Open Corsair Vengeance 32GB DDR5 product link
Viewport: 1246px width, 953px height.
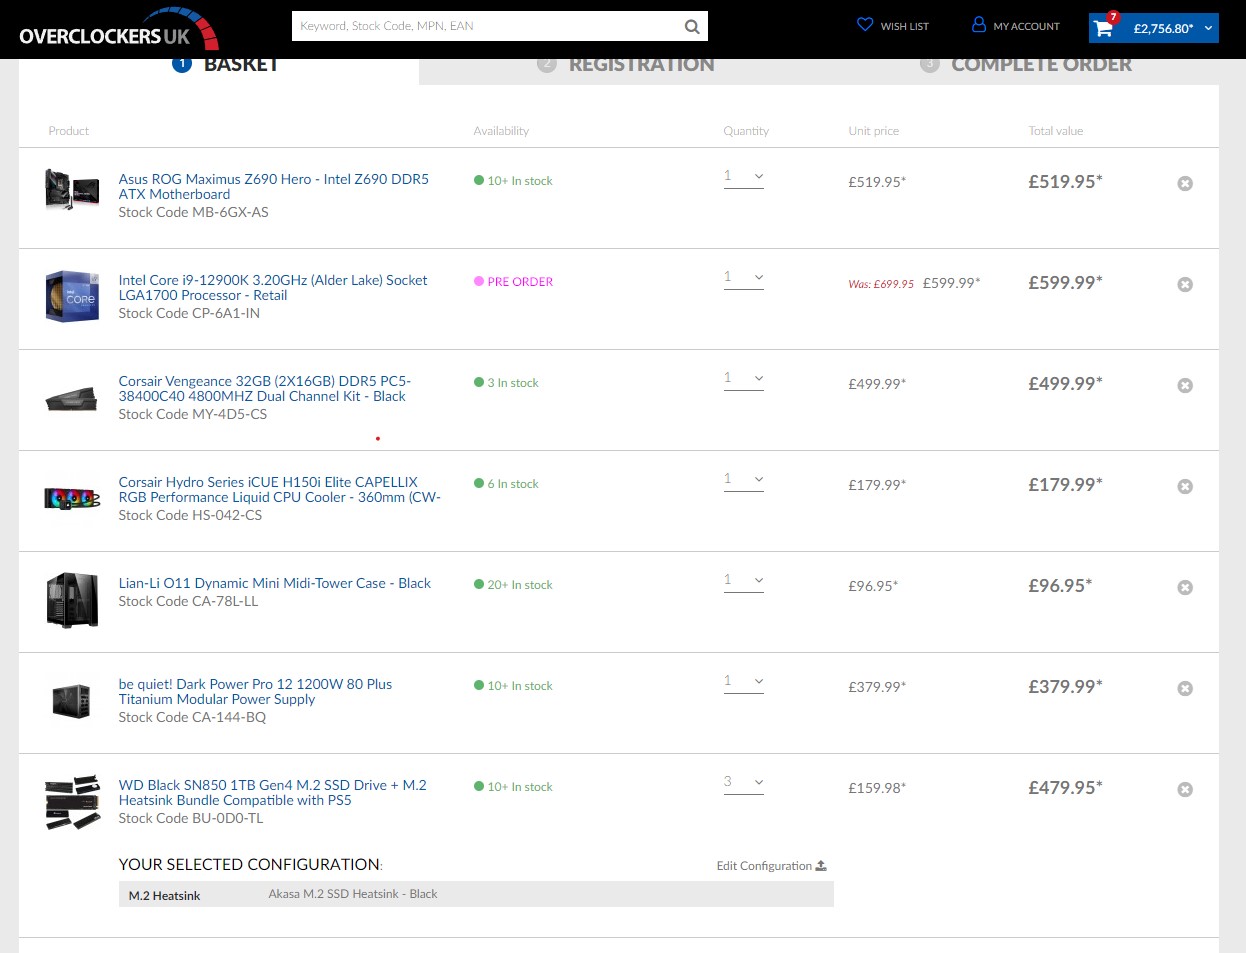tap(265, 389)
